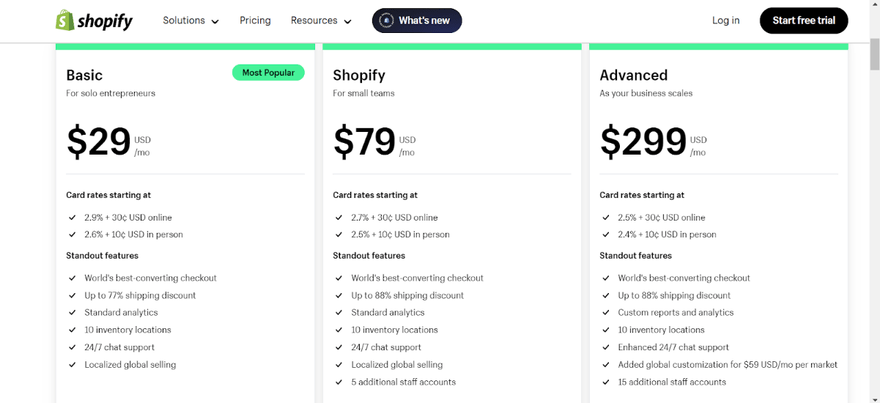The width and height of the screenshot is (880, 403).
Task: Click checkmark beside '2.4% + 10¢ USD in person'
Action: coord(605,235)
